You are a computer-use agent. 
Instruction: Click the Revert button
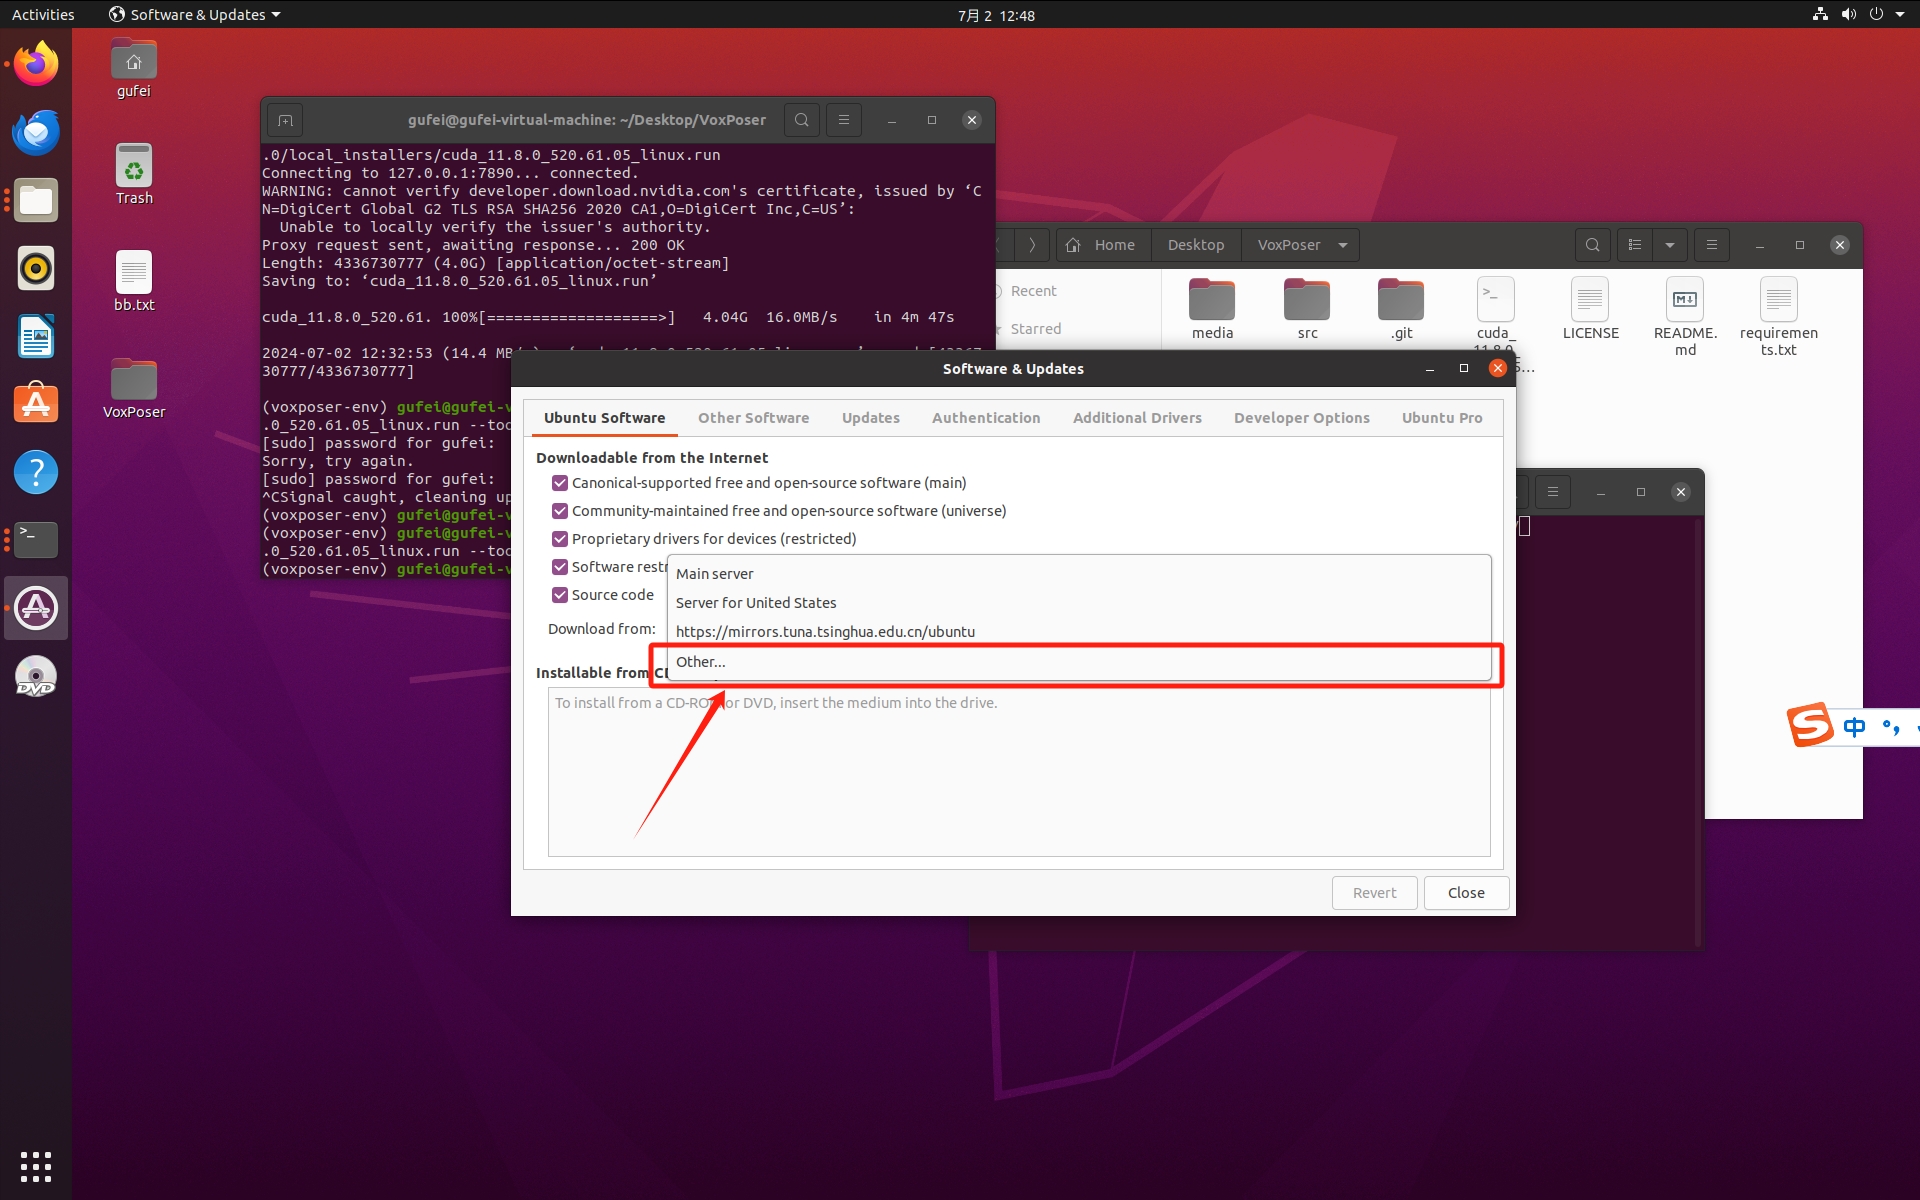[x=1374, y=893]
